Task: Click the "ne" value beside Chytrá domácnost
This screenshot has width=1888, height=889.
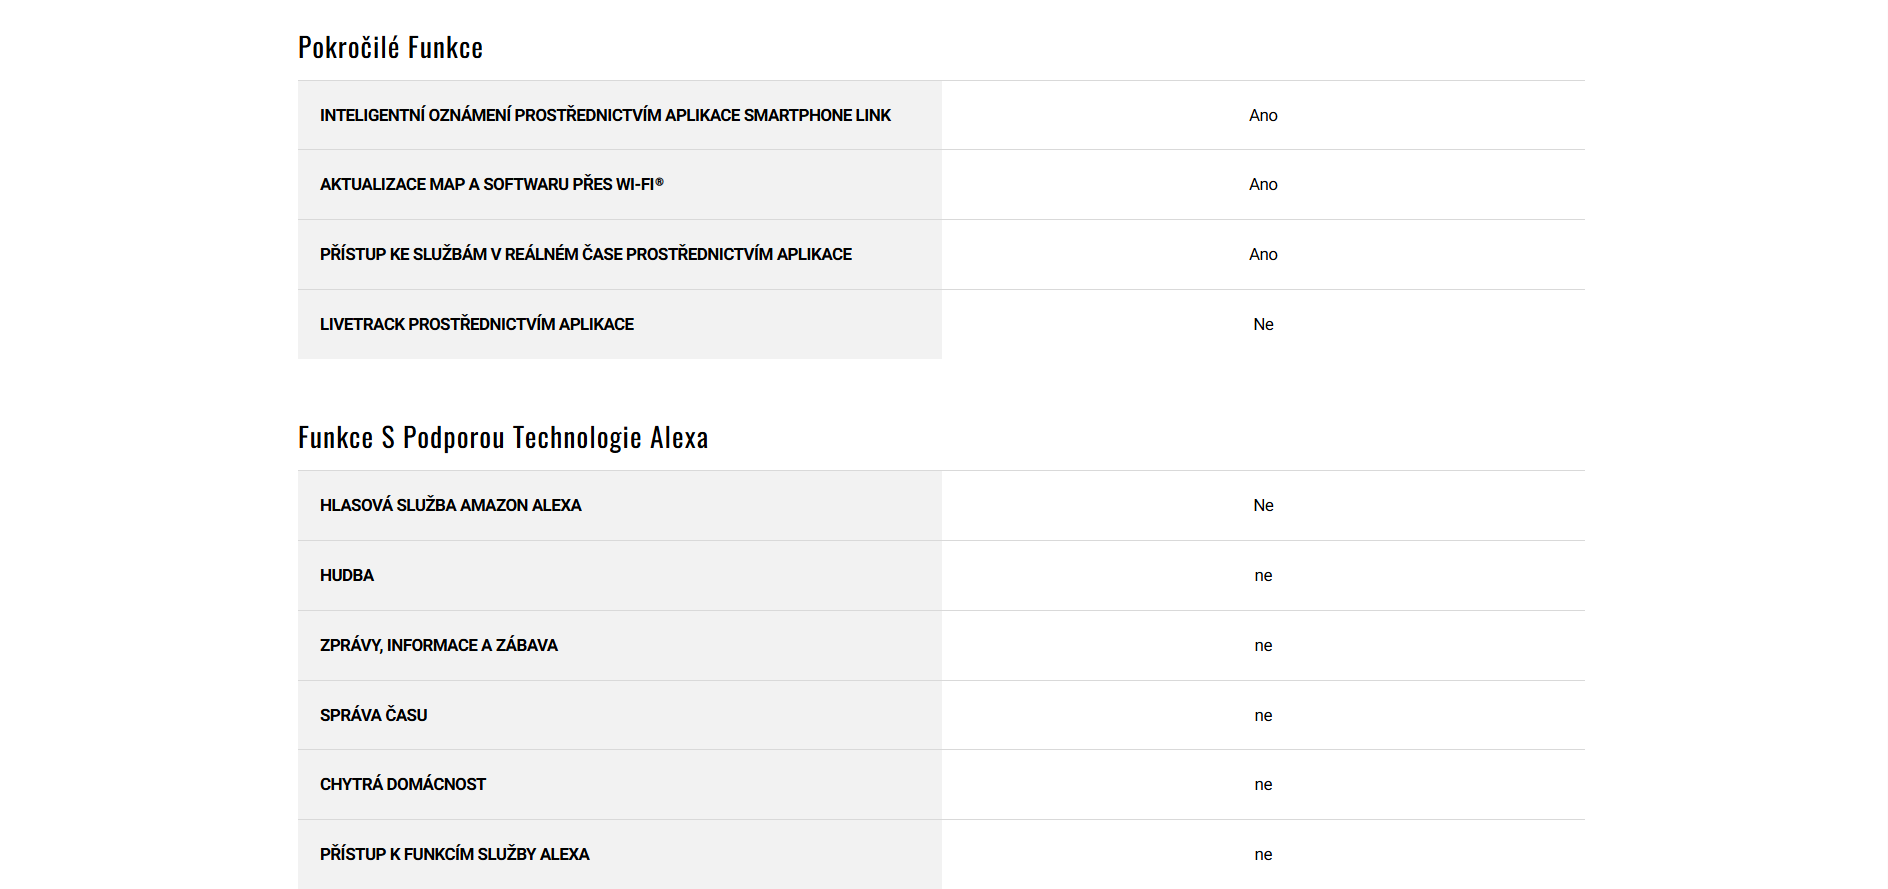Action: (1263, 784)
